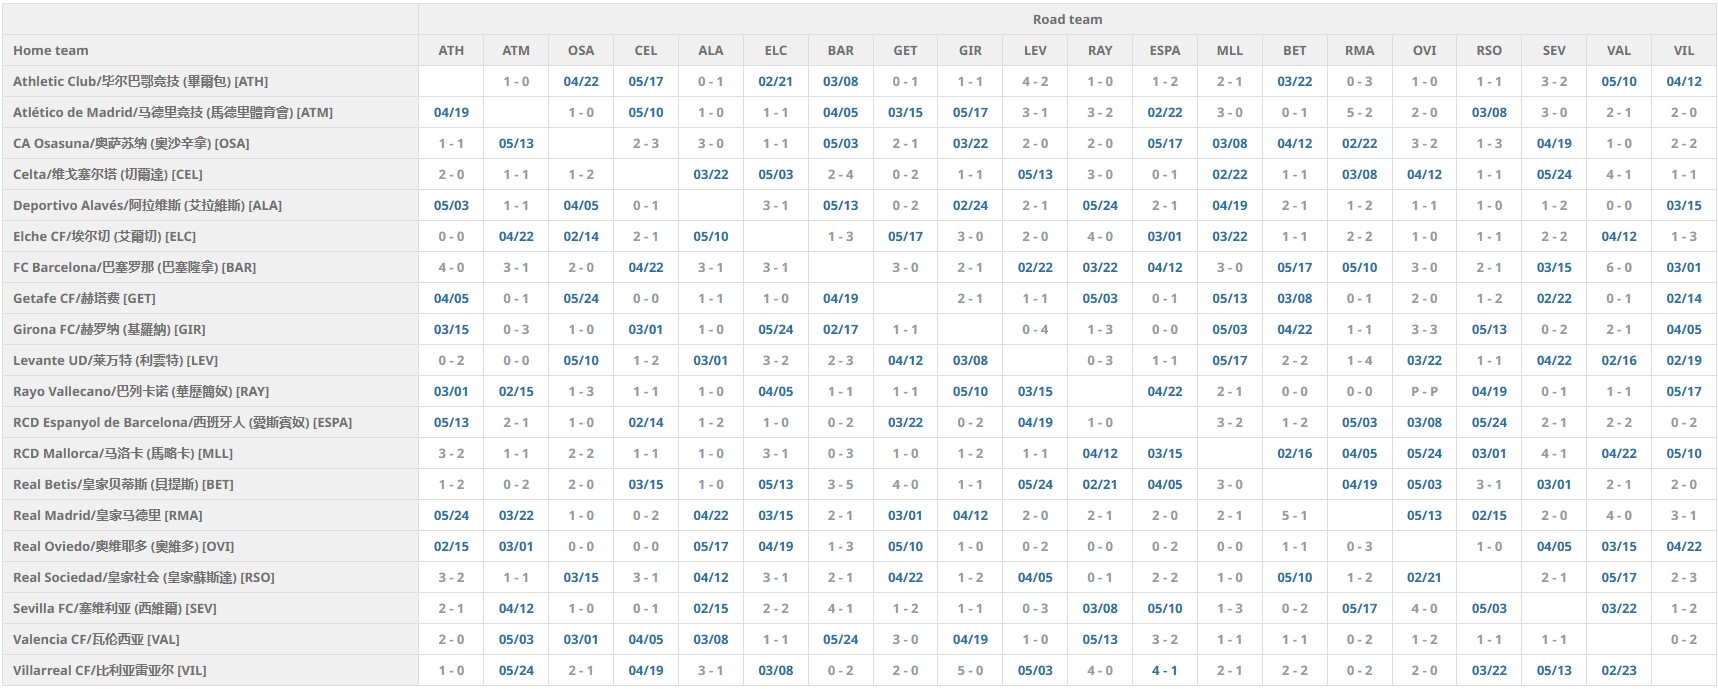Open Deportivo Alavés 03/15 match versus VIL
Image resolution: width=1718 pixels, height=689 pixels.
1684,206
